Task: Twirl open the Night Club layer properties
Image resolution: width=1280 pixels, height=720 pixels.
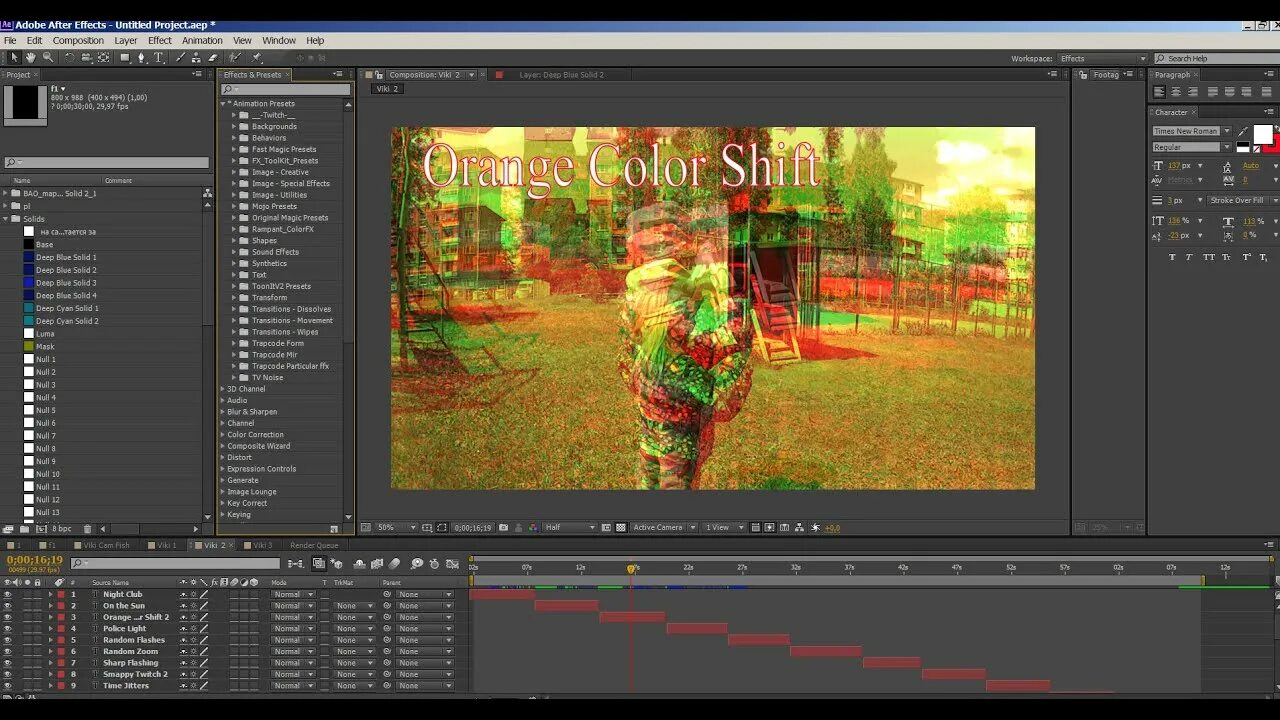Action: pos(50,594)
